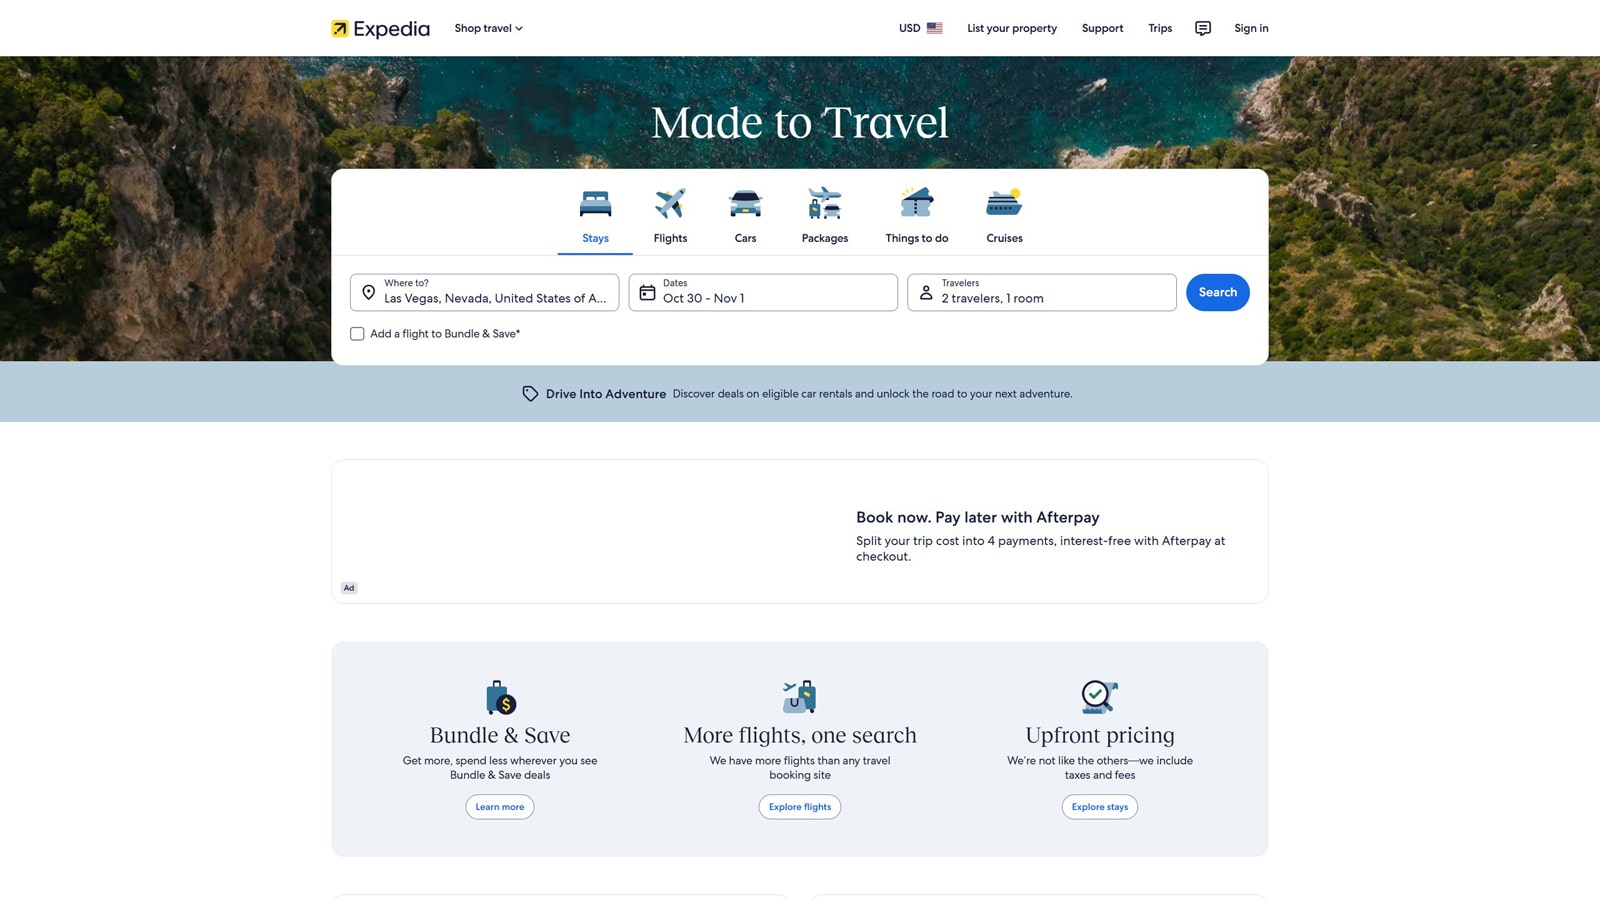Click the Expedia logo
This screenshot has width=1600, height=900.
[x=380, y=28]
